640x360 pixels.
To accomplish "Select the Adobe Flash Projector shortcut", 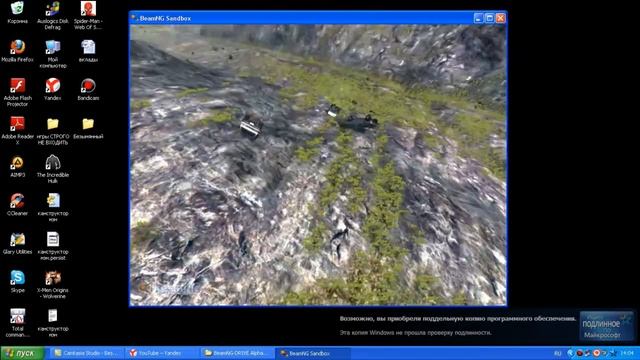I will coord(17,92).
